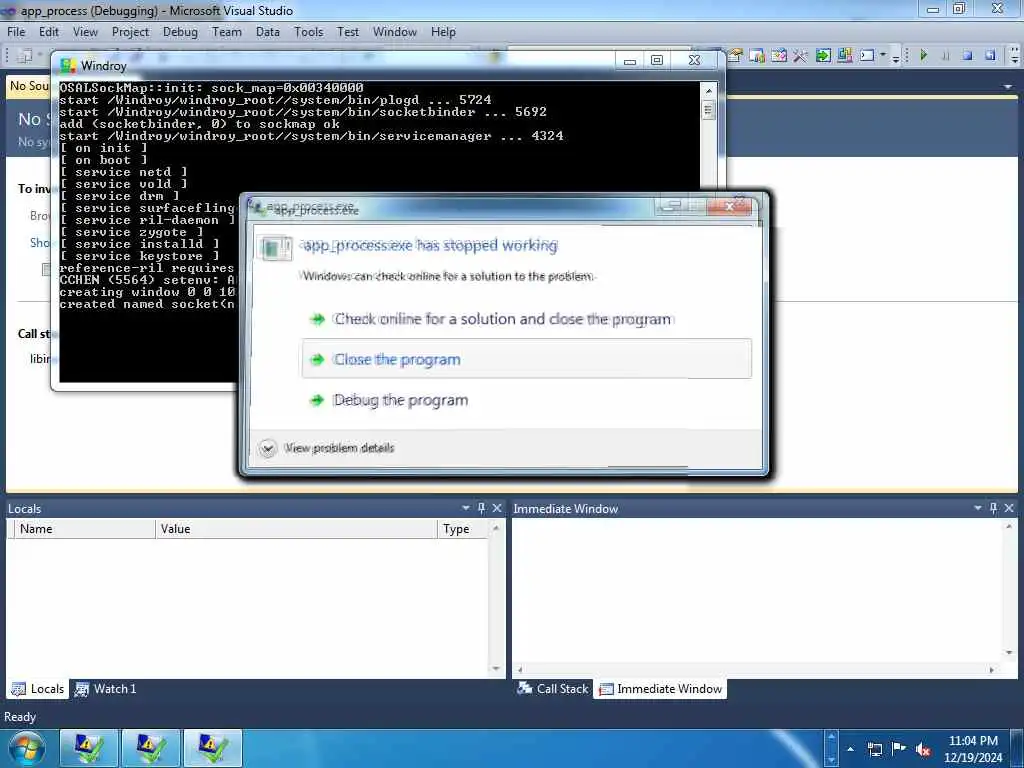Open toolbar options overflow beside Command Window

[895, 57]
